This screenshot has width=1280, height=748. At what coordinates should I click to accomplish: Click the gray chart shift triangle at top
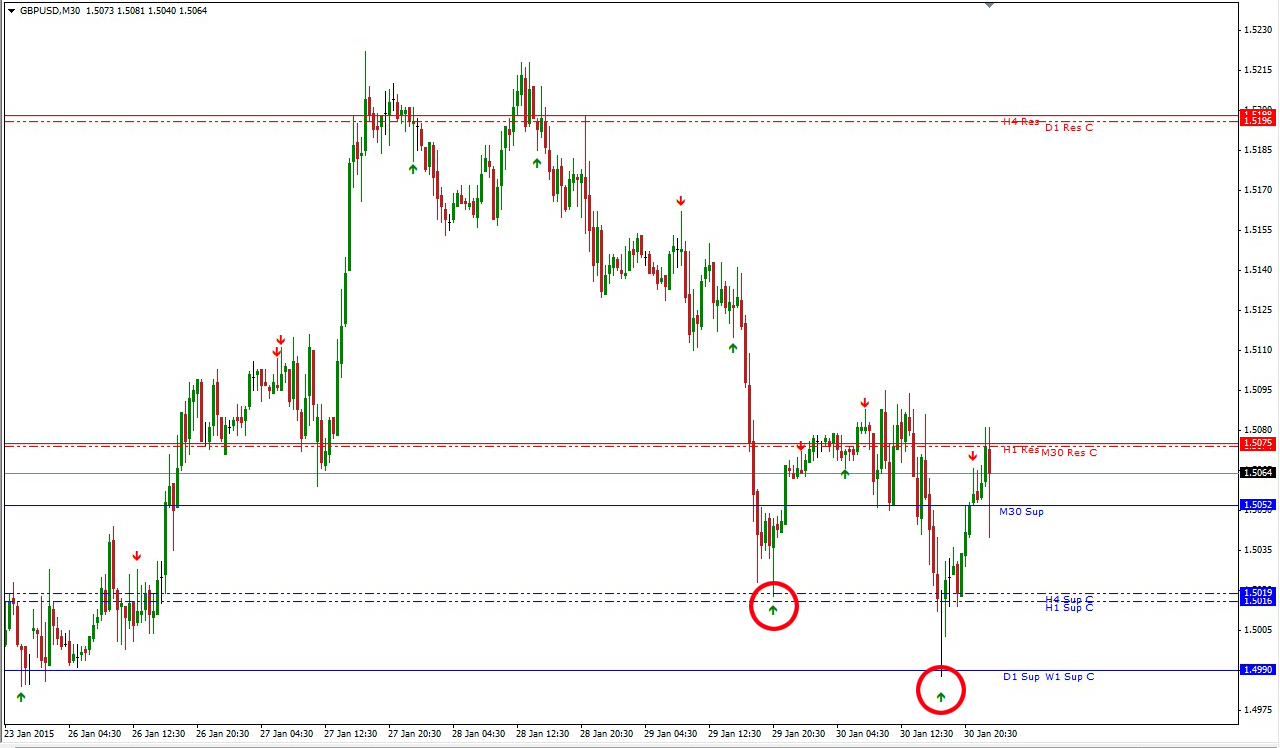pyautogui.click(x=989, y=5)
